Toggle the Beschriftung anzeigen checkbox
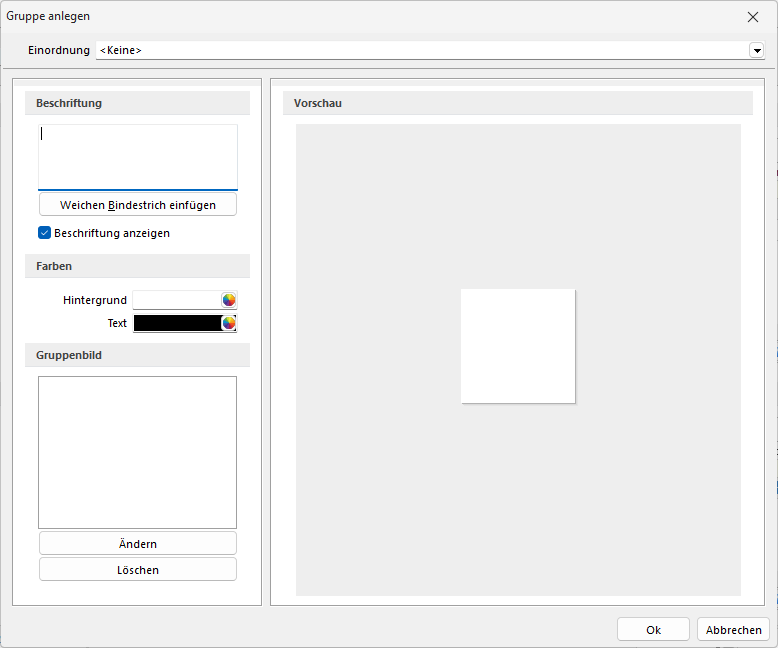This screenshot has width=778, height=648. [44, 233]
